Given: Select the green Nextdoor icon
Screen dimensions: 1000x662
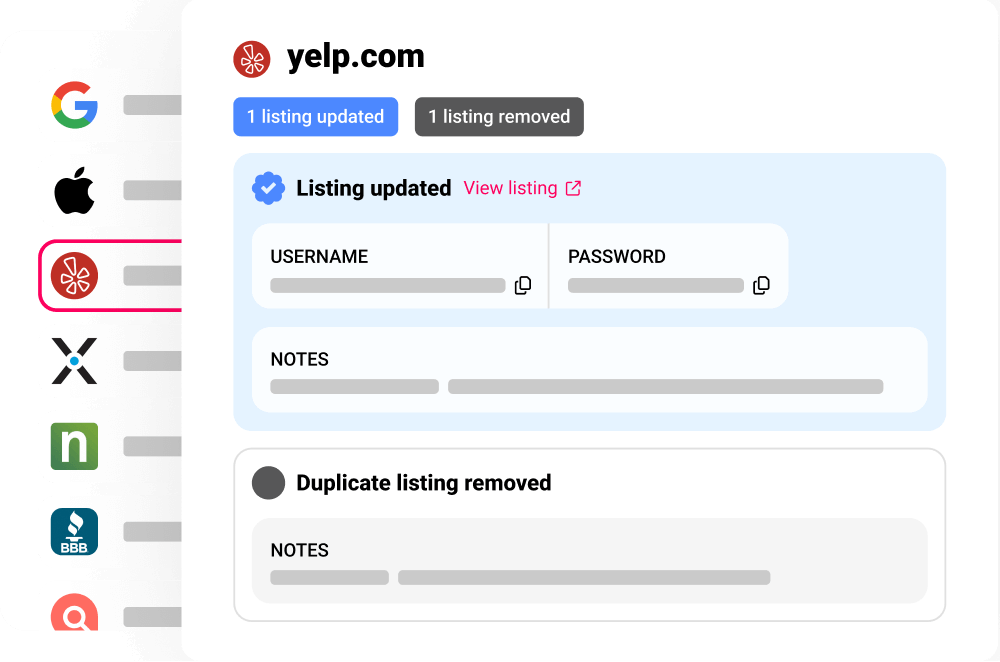Looking at the screenshot, I should (74, 446).
